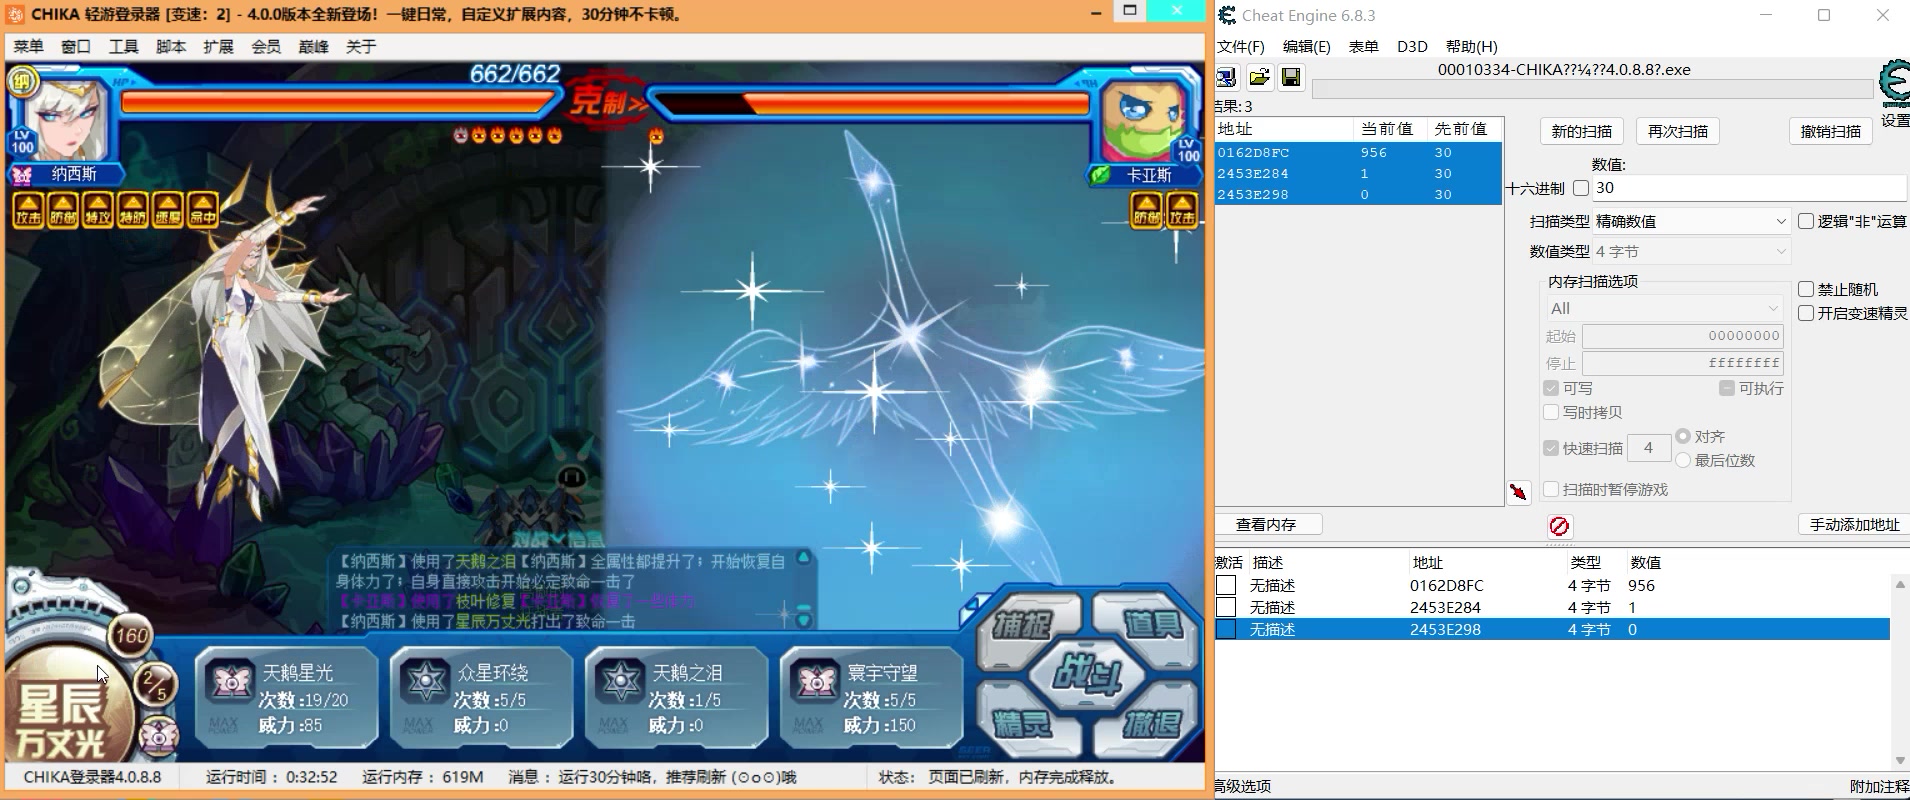Click the address list scrollbar down arrow
This screenshot has width=1910, height=800.
1900,761
